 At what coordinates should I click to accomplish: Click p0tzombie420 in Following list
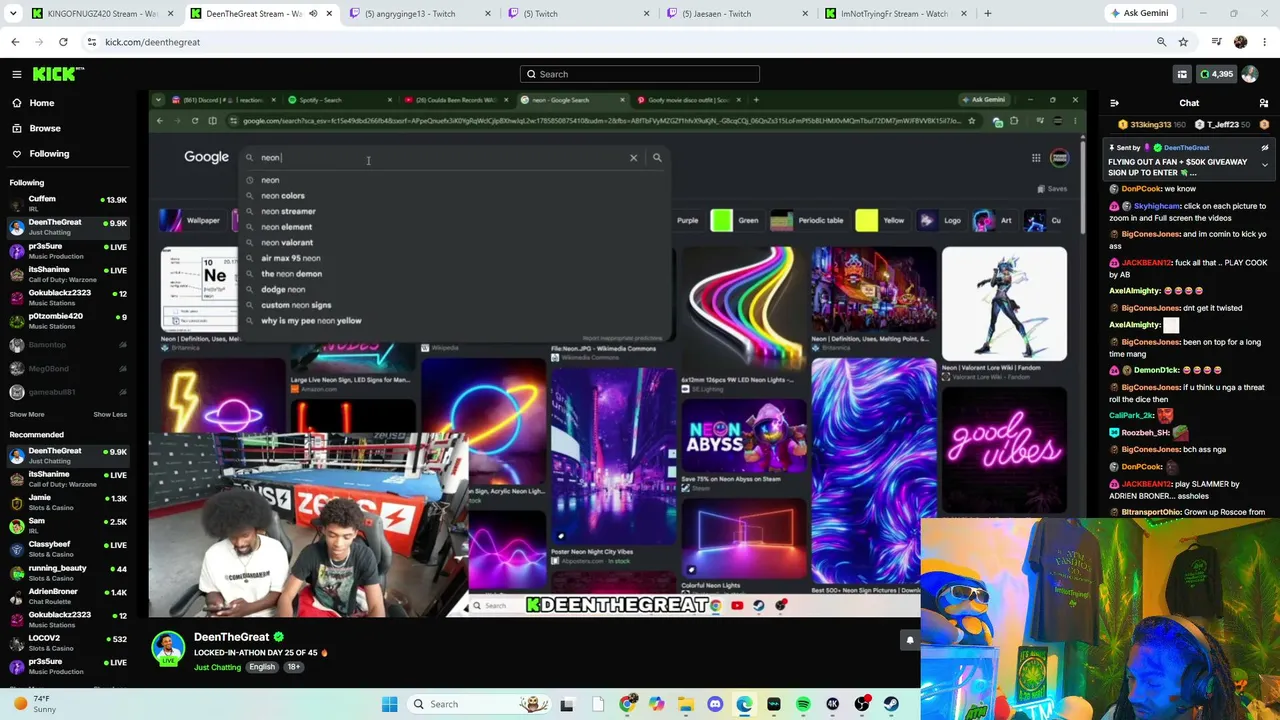point(68,320)
